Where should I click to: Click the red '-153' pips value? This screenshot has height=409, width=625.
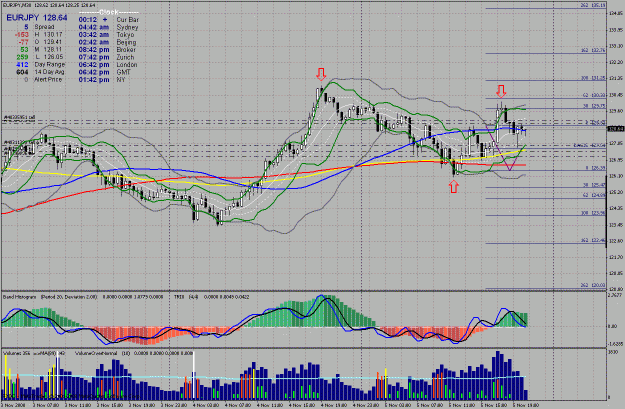coord(22,34)
